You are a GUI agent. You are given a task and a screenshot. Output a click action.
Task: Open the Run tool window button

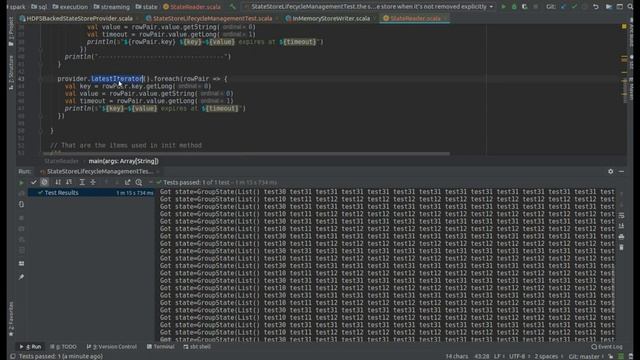[30, 347]
